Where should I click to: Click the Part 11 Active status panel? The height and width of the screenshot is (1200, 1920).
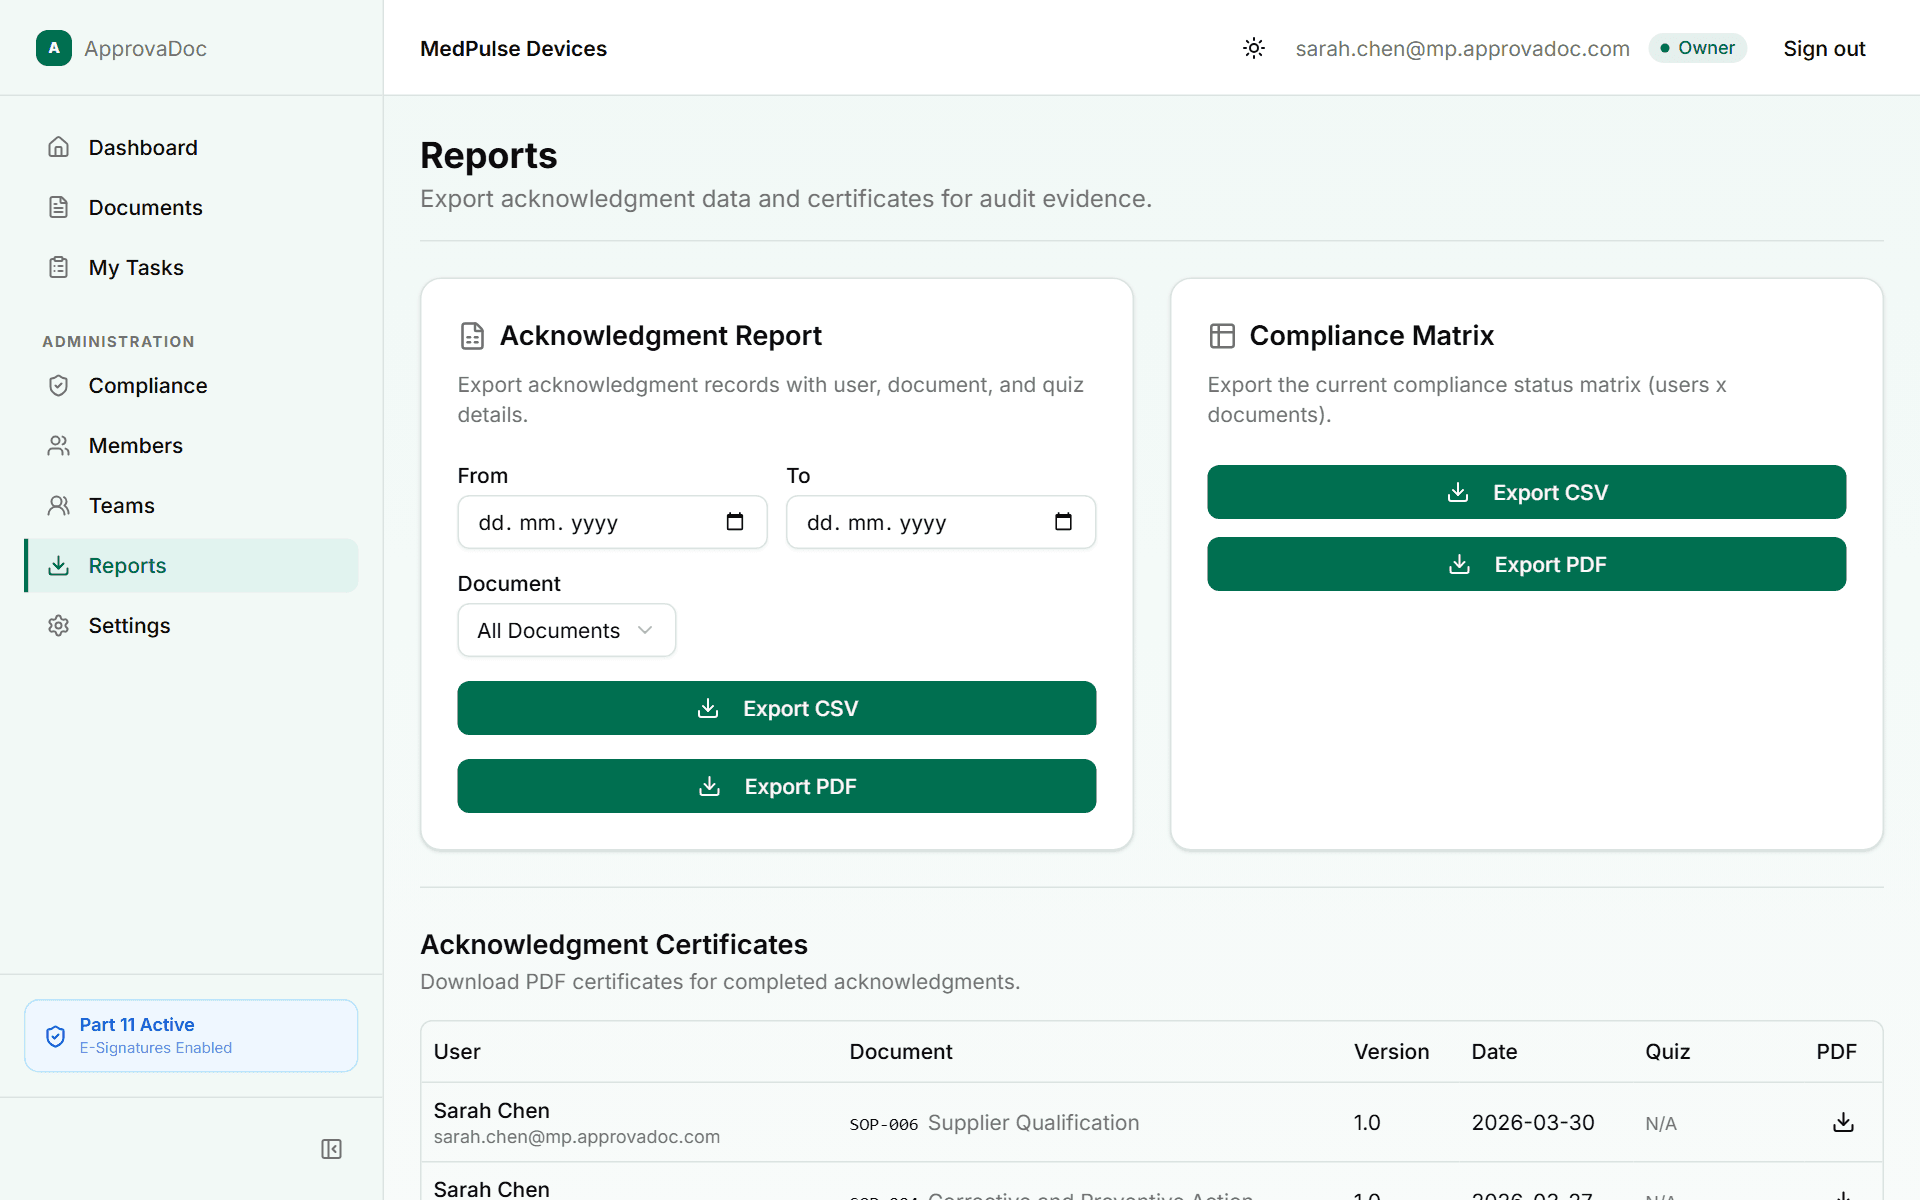tap(190, 1035)
